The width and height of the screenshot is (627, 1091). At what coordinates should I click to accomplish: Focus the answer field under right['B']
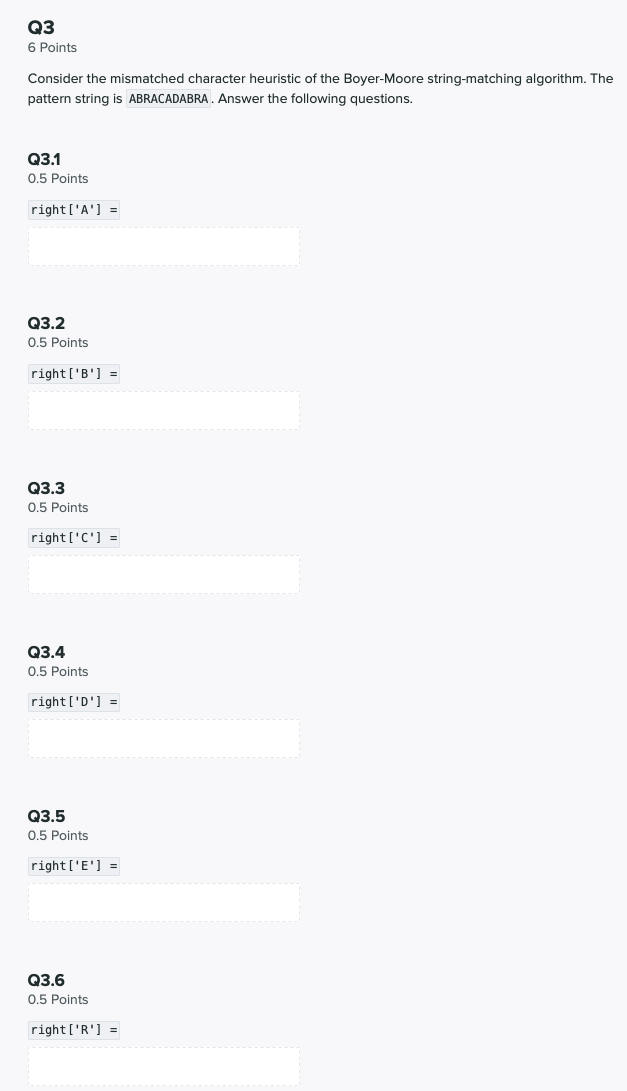164,411
